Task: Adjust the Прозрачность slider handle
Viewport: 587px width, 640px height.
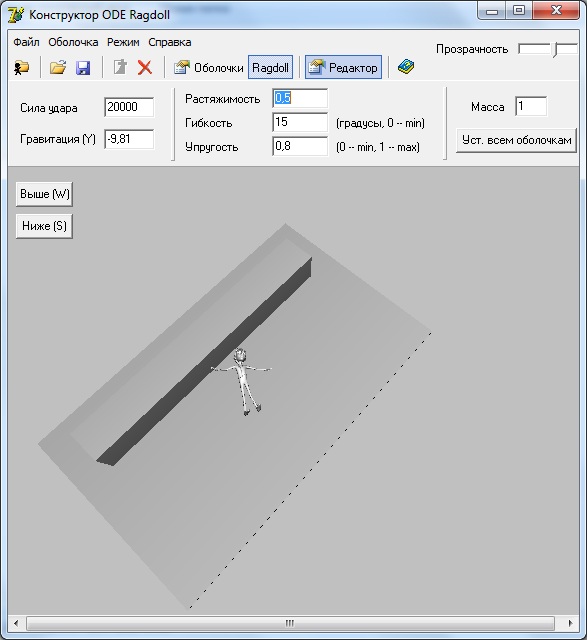Action: [x=556, y=50]
